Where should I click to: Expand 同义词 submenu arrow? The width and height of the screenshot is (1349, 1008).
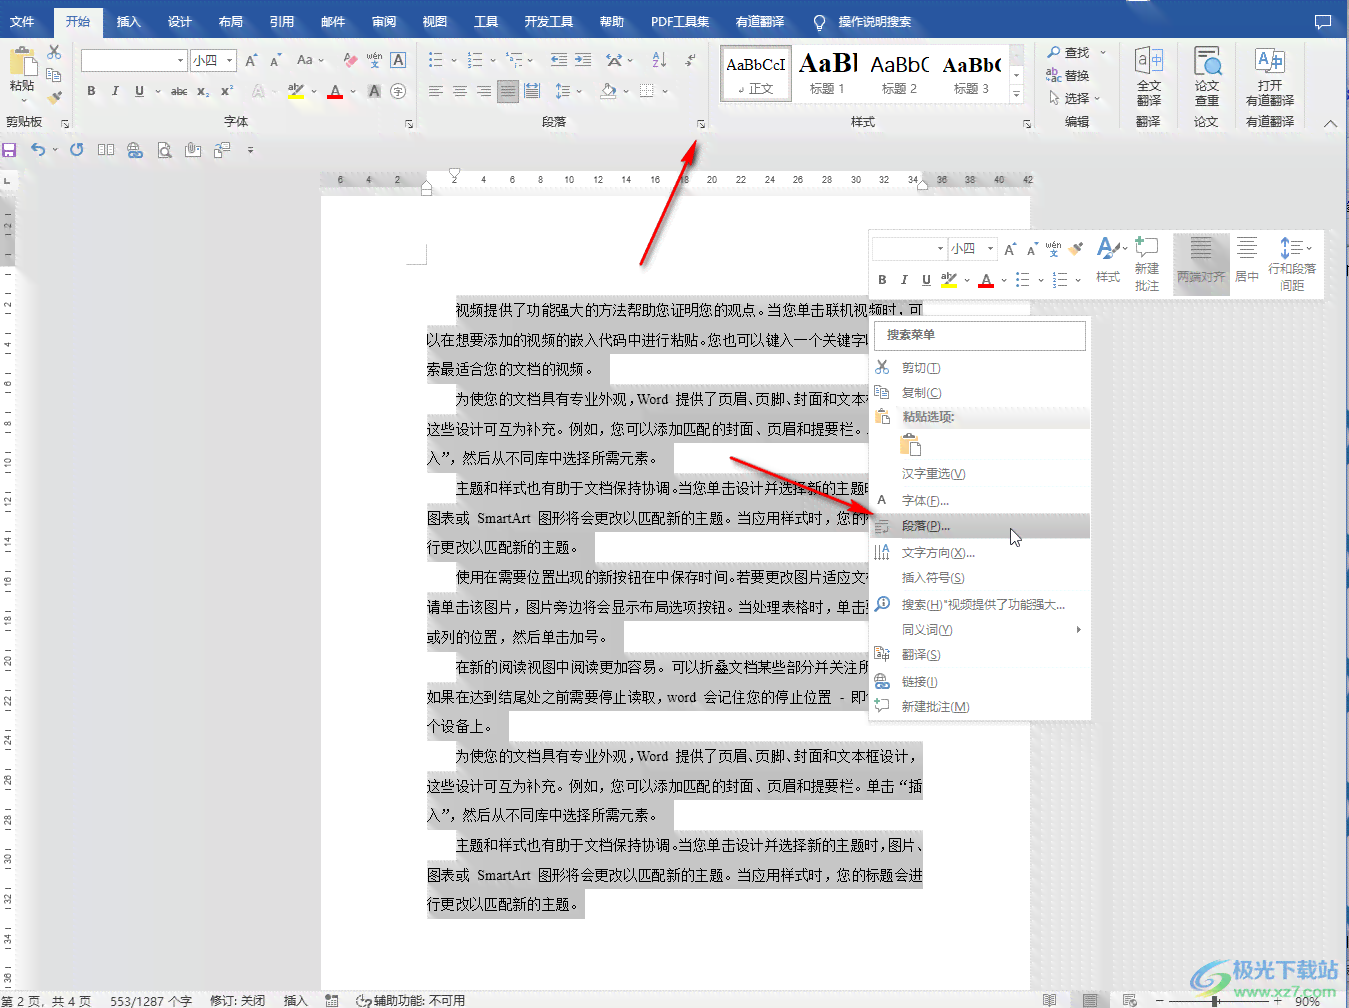tap(1078, 630)
